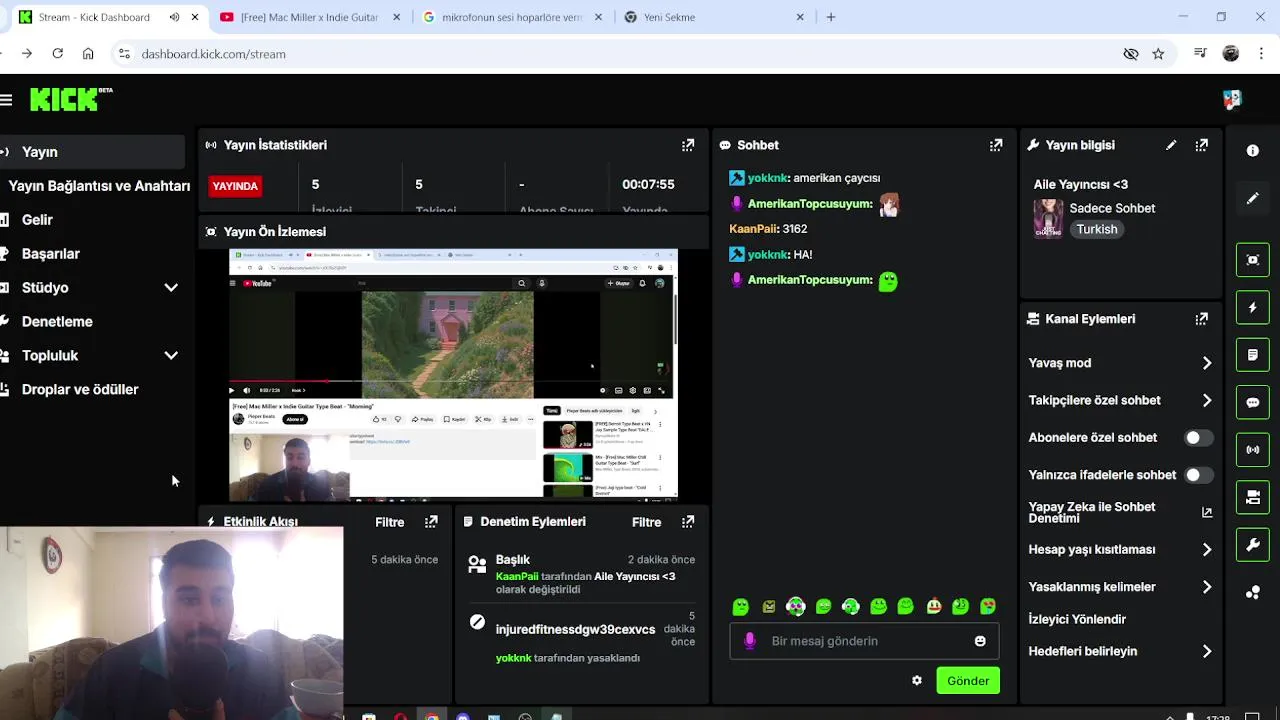Viewport: 1280px width, 720px height.
Task: Insert the heart-eyes emote at row end
Action: [988, 606]
